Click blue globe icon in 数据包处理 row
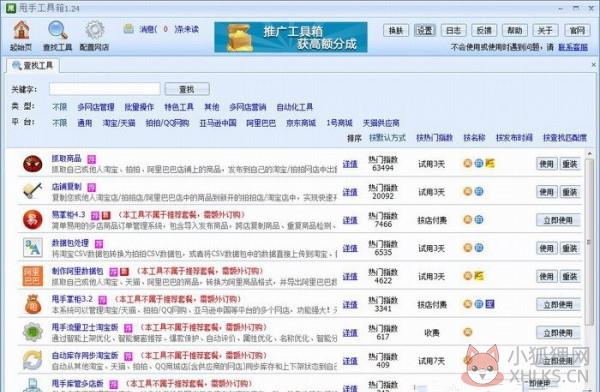 point(479,248)
